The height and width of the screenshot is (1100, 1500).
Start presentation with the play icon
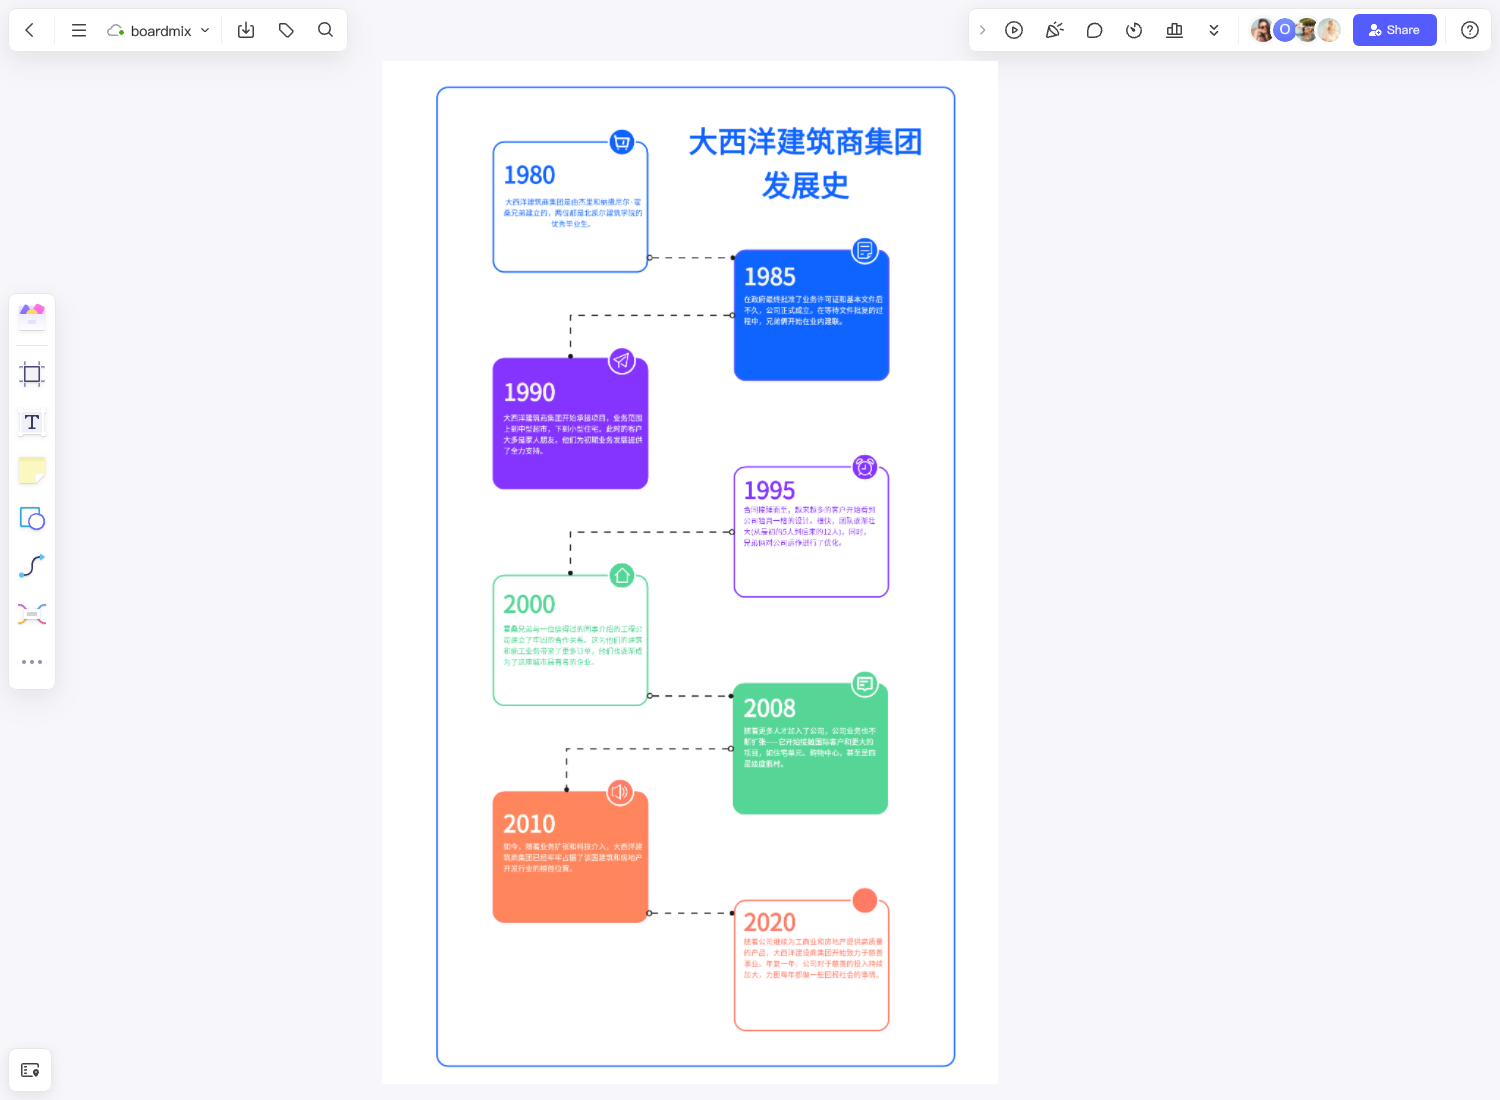(1014, 30)
